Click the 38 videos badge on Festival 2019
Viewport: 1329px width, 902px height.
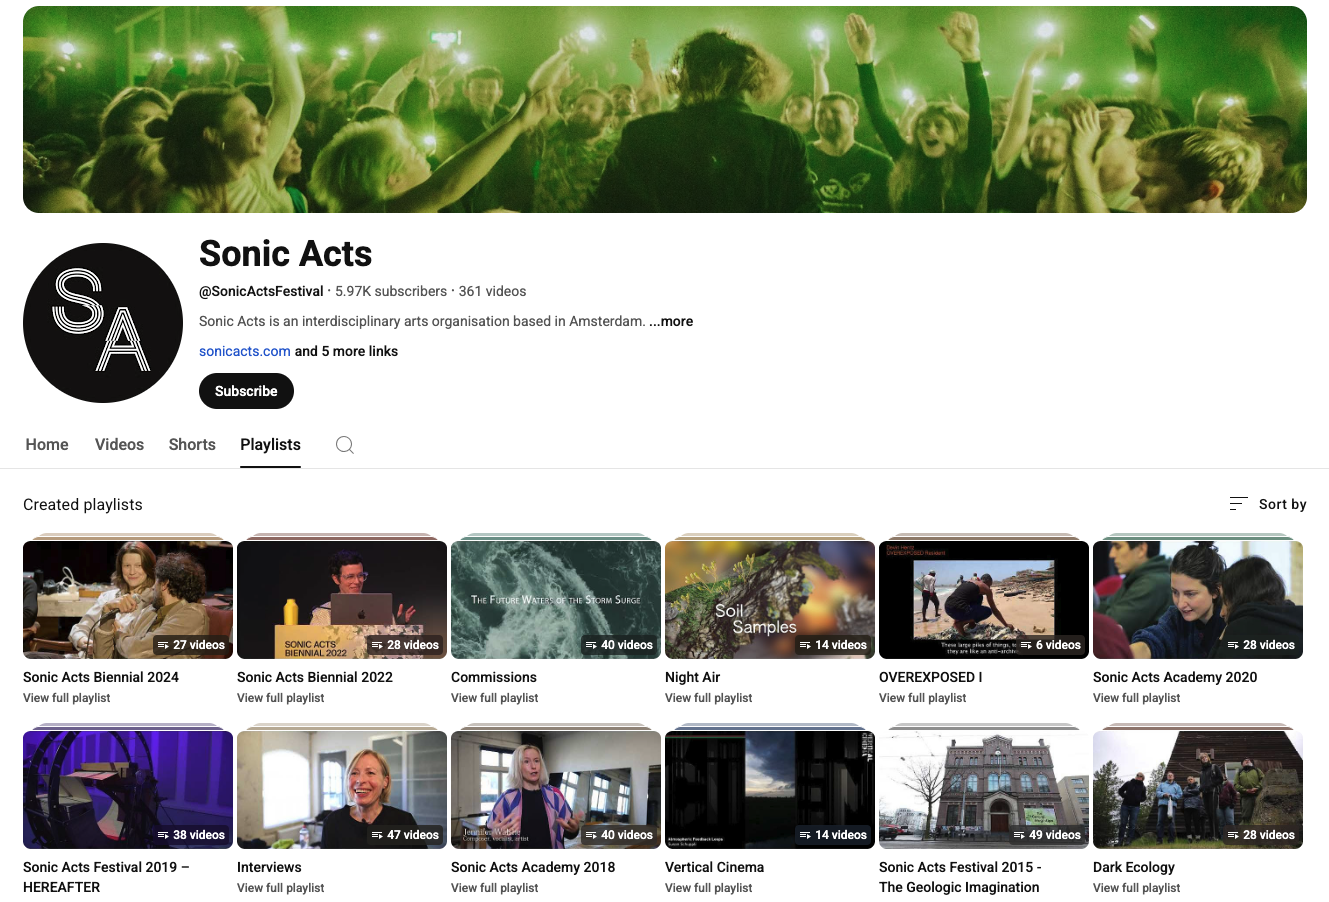(191, 835)
